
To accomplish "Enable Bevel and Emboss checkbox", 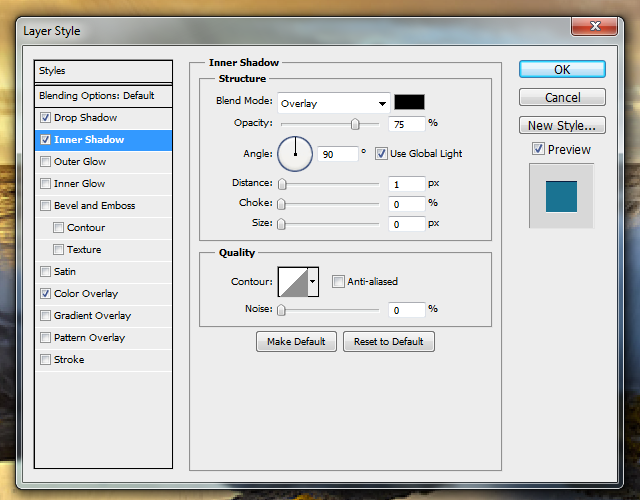I will 45,205.
